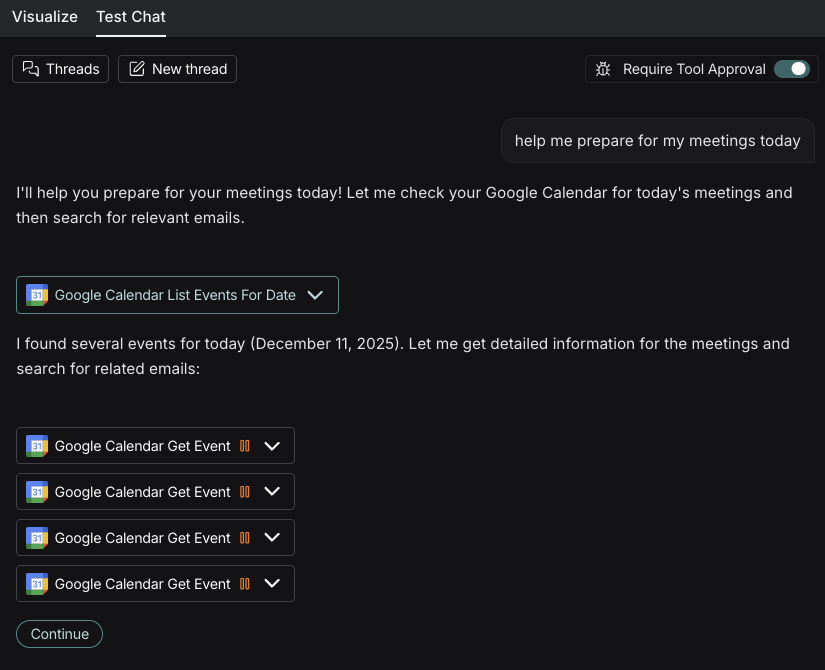This screenshot has width=825, height=670.
Task: Click the bug icon beside Require Tool Approval
Action: coord(603,68)
